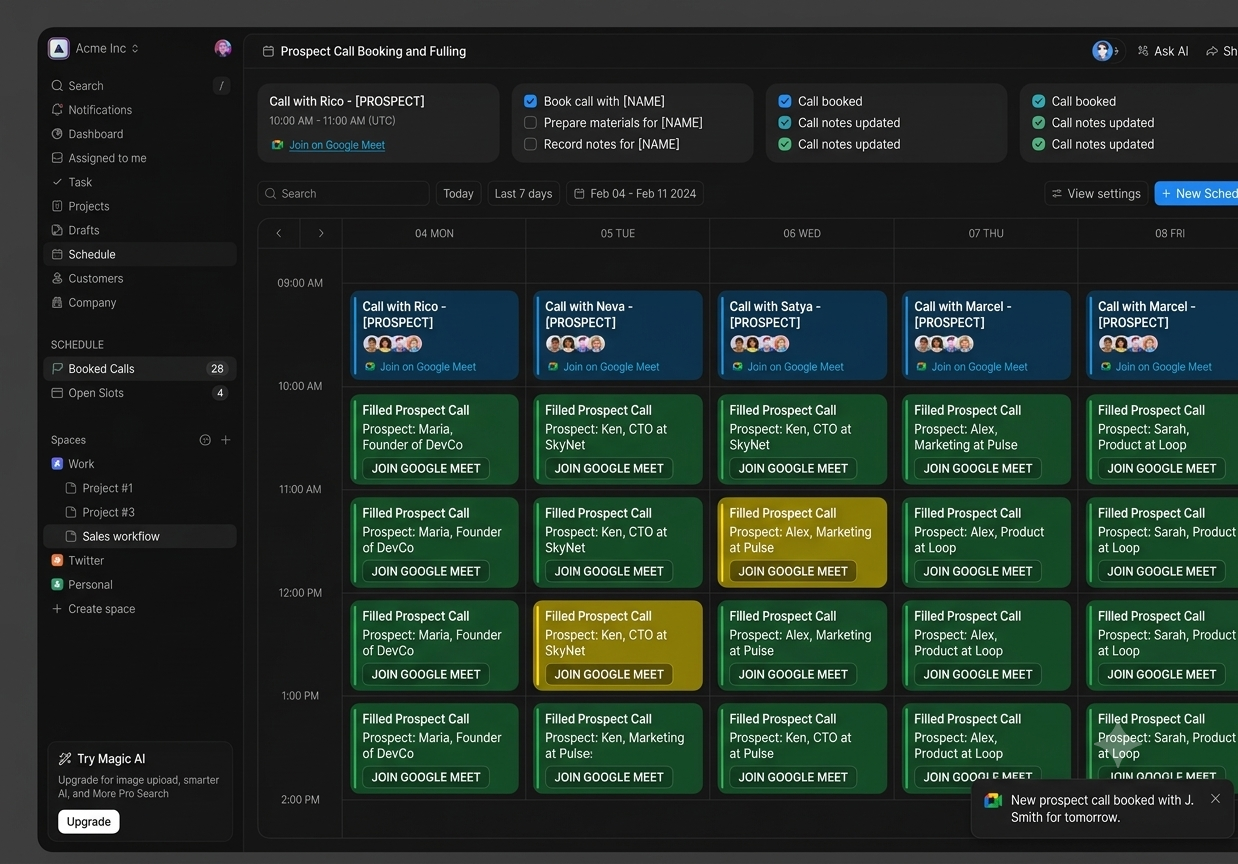This screenshot has width=1238, height=864.
Task: Select Schedule in the sidebar
Action: coord(140,254)
